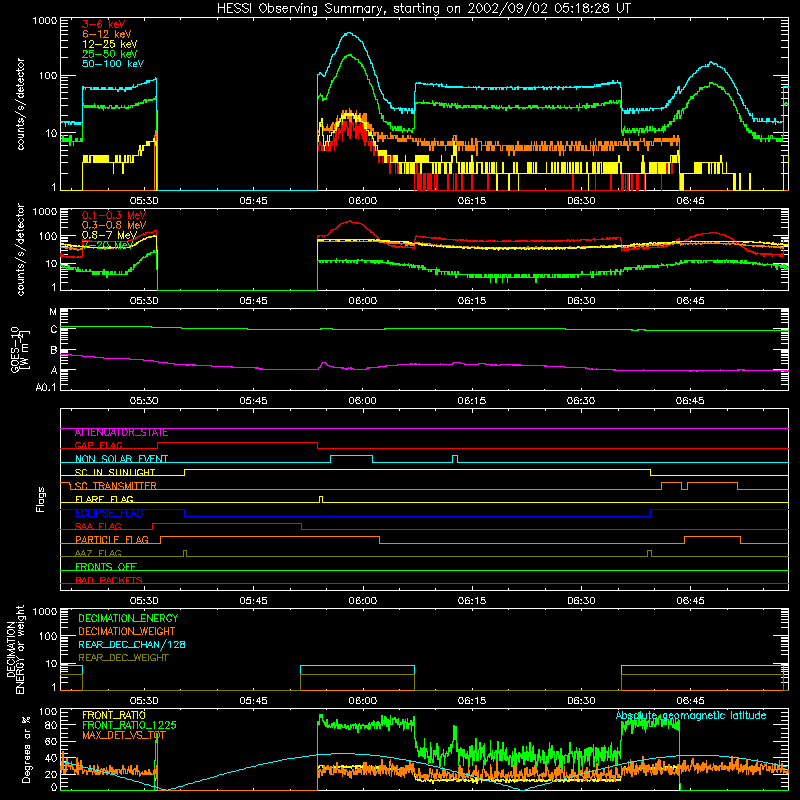Screen dimensions: 800x800
Task: Click the 05:45 tick label under the GOES-10 panel
Action: click(x=254, y=401)
